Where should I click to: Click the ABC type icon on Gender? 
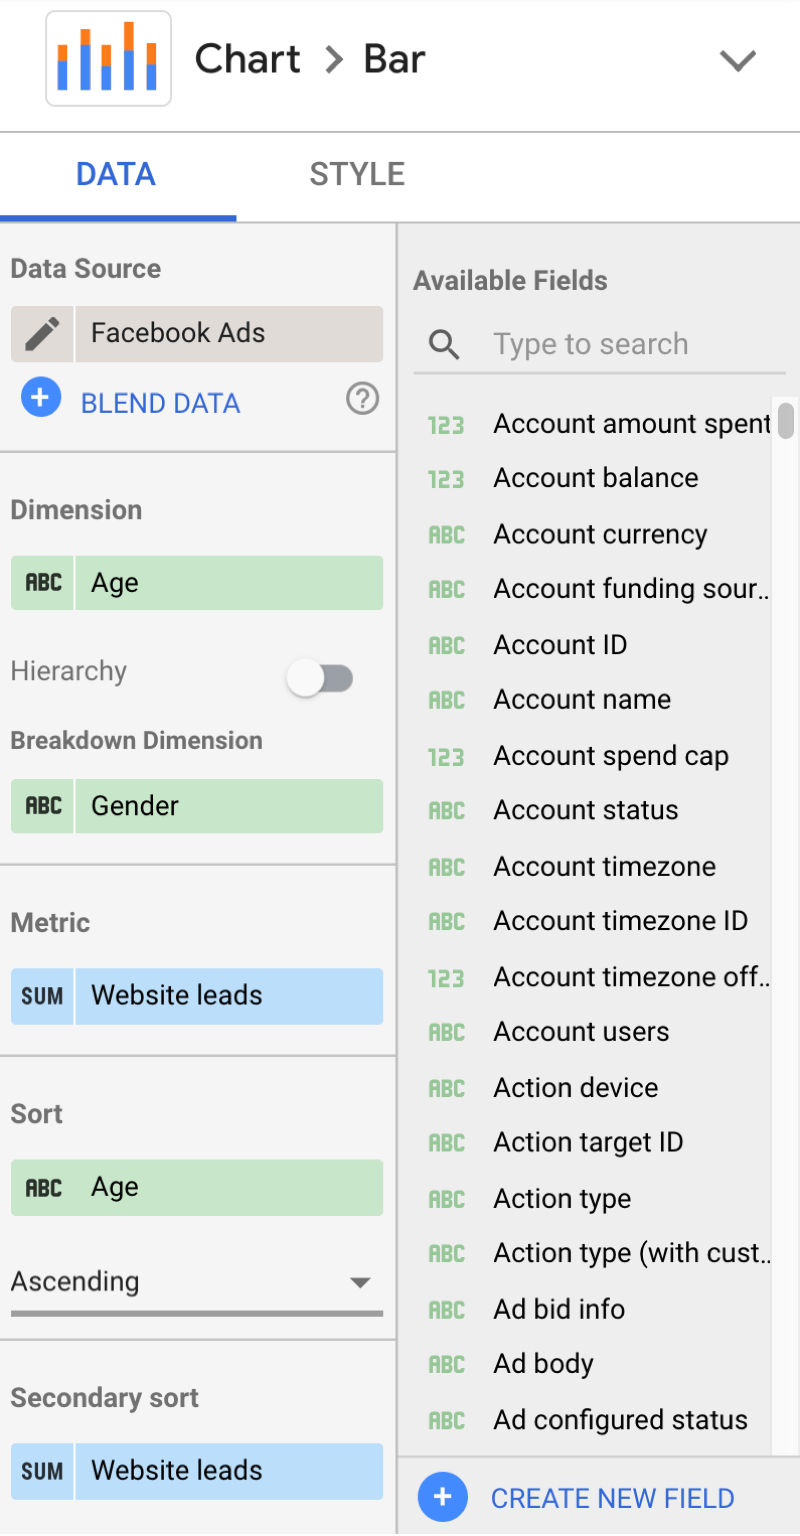click(x=43, y=806)
